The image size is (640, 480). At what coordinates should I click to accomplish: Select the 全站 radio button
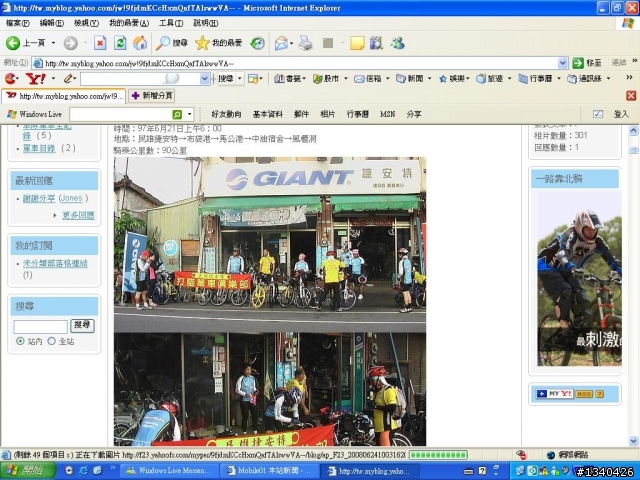pyautogui.click(x=51, y=341)
